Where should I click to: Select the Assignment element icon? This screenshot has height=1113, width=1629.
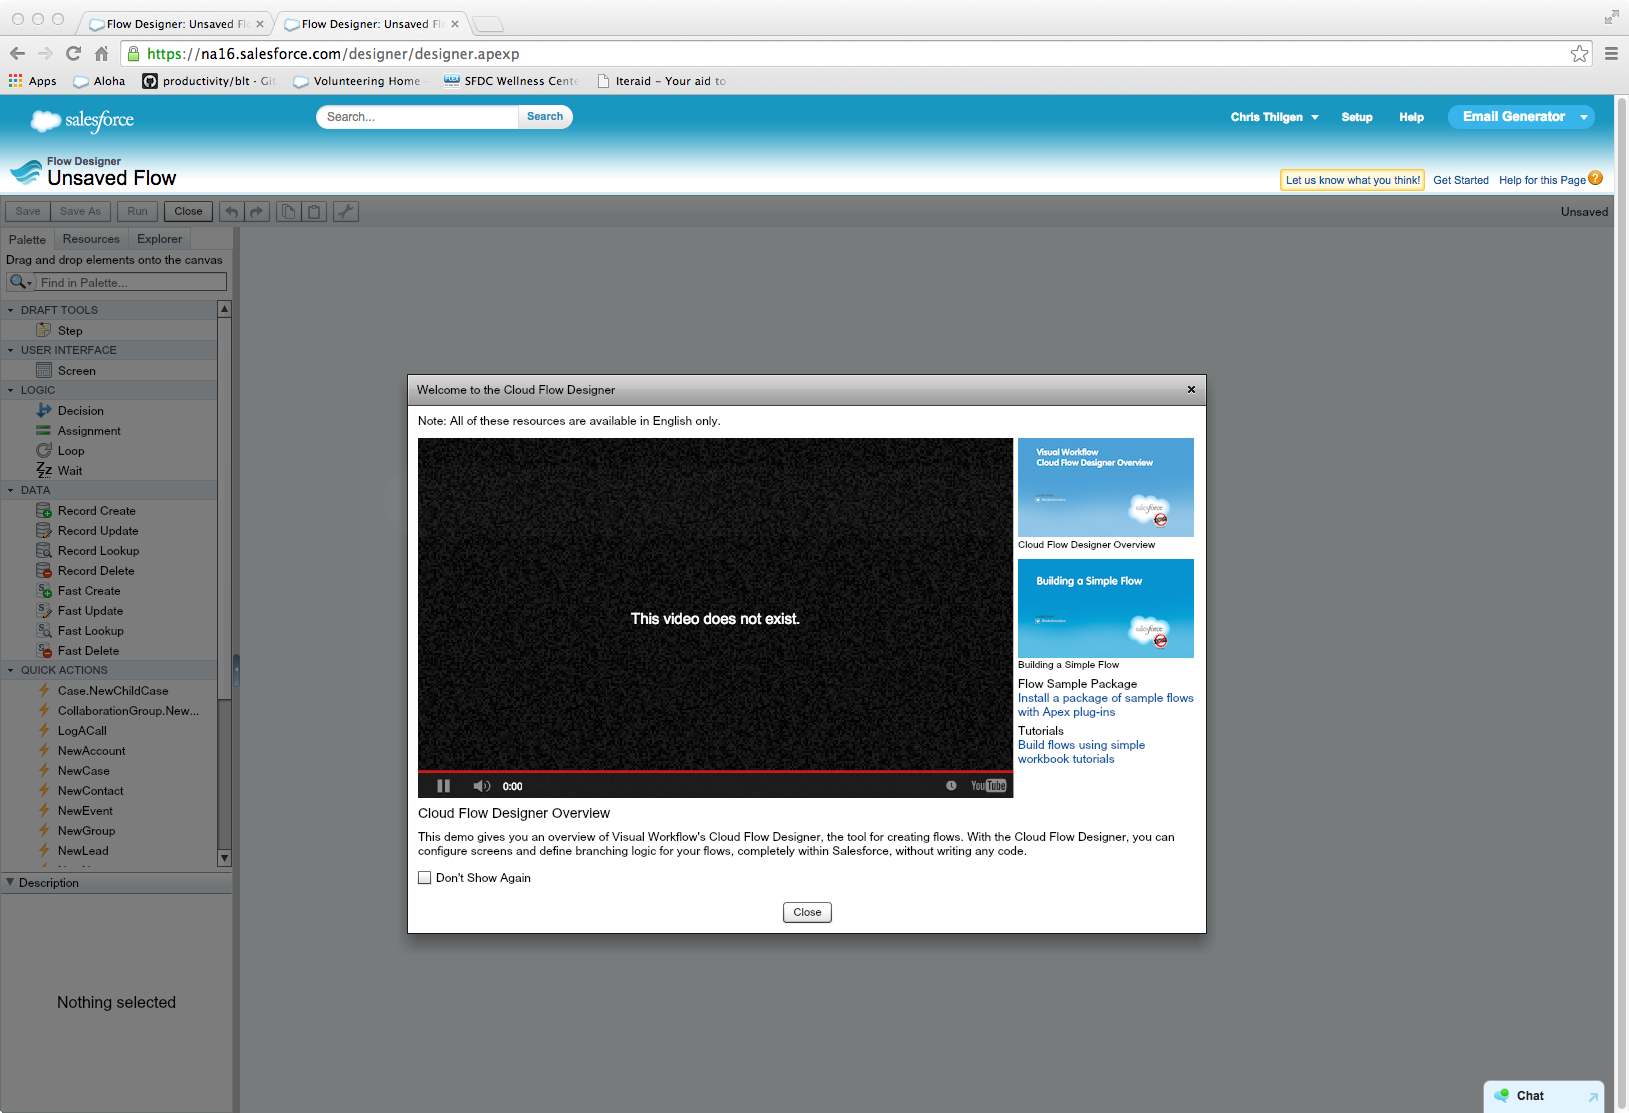(44, 430)
